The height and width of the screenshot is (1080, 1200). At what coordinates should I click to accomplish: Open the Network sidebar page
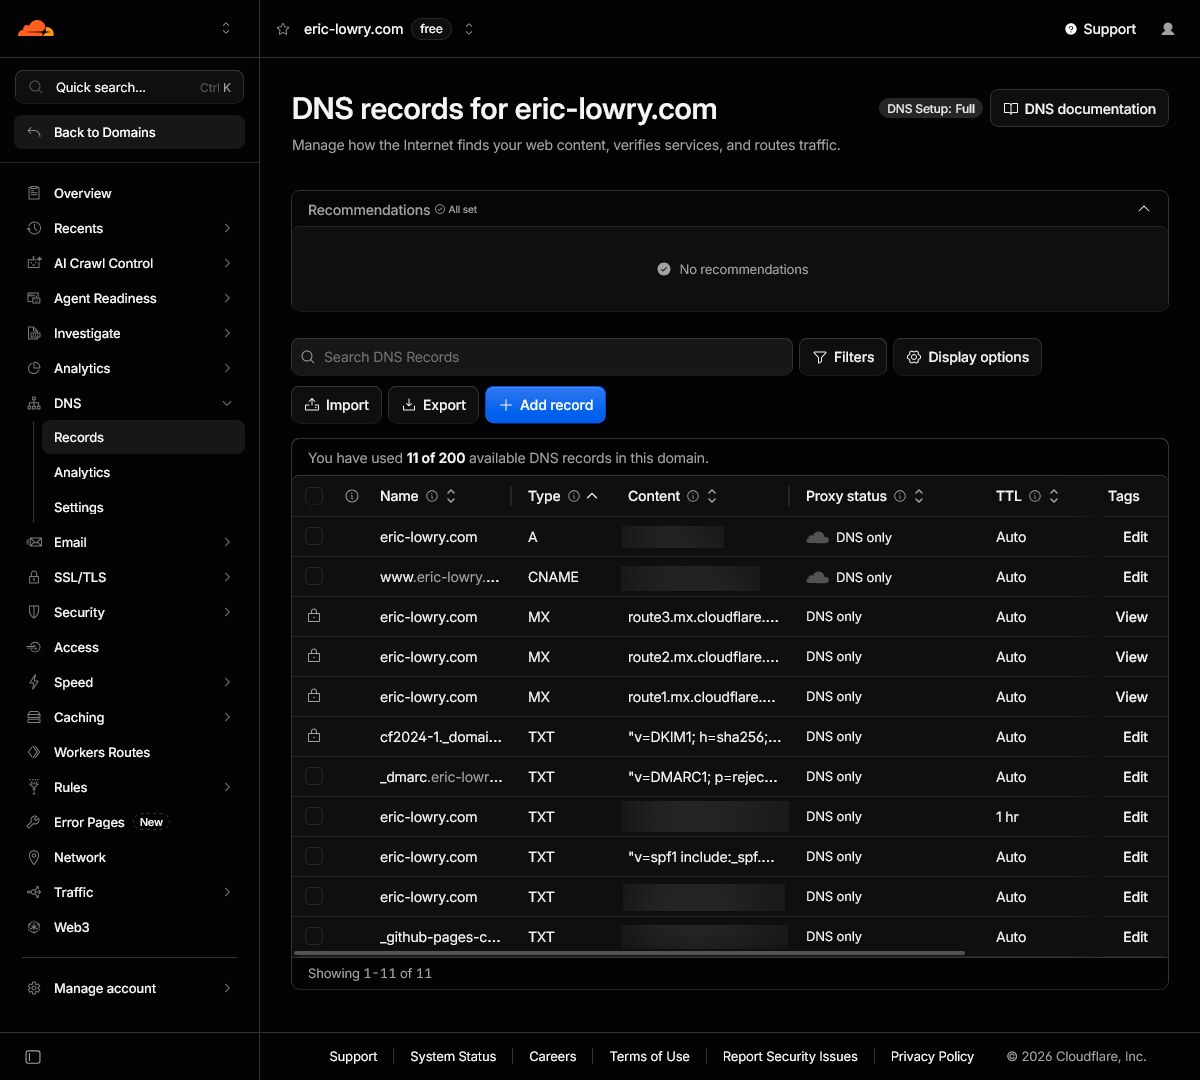tap(130, 857)
